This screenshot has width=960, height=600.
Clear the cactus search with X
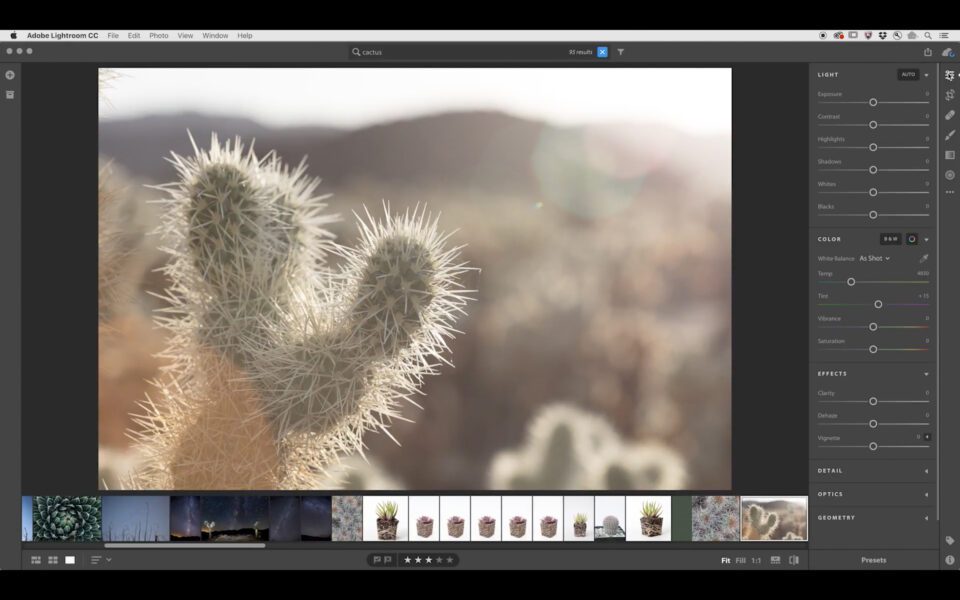point(602,52)
